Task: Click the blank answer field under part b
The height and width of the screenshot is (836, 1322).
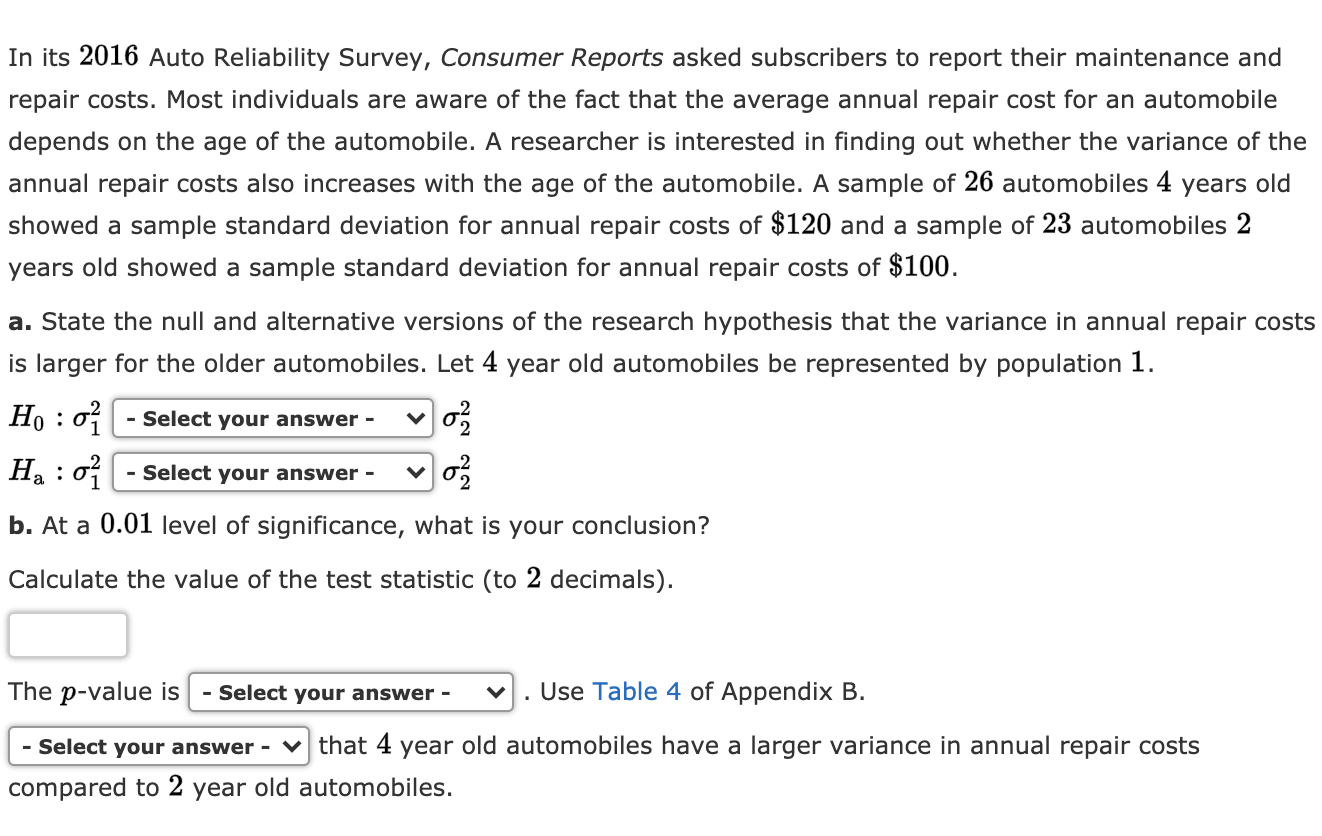Action: tap(67, 634)
